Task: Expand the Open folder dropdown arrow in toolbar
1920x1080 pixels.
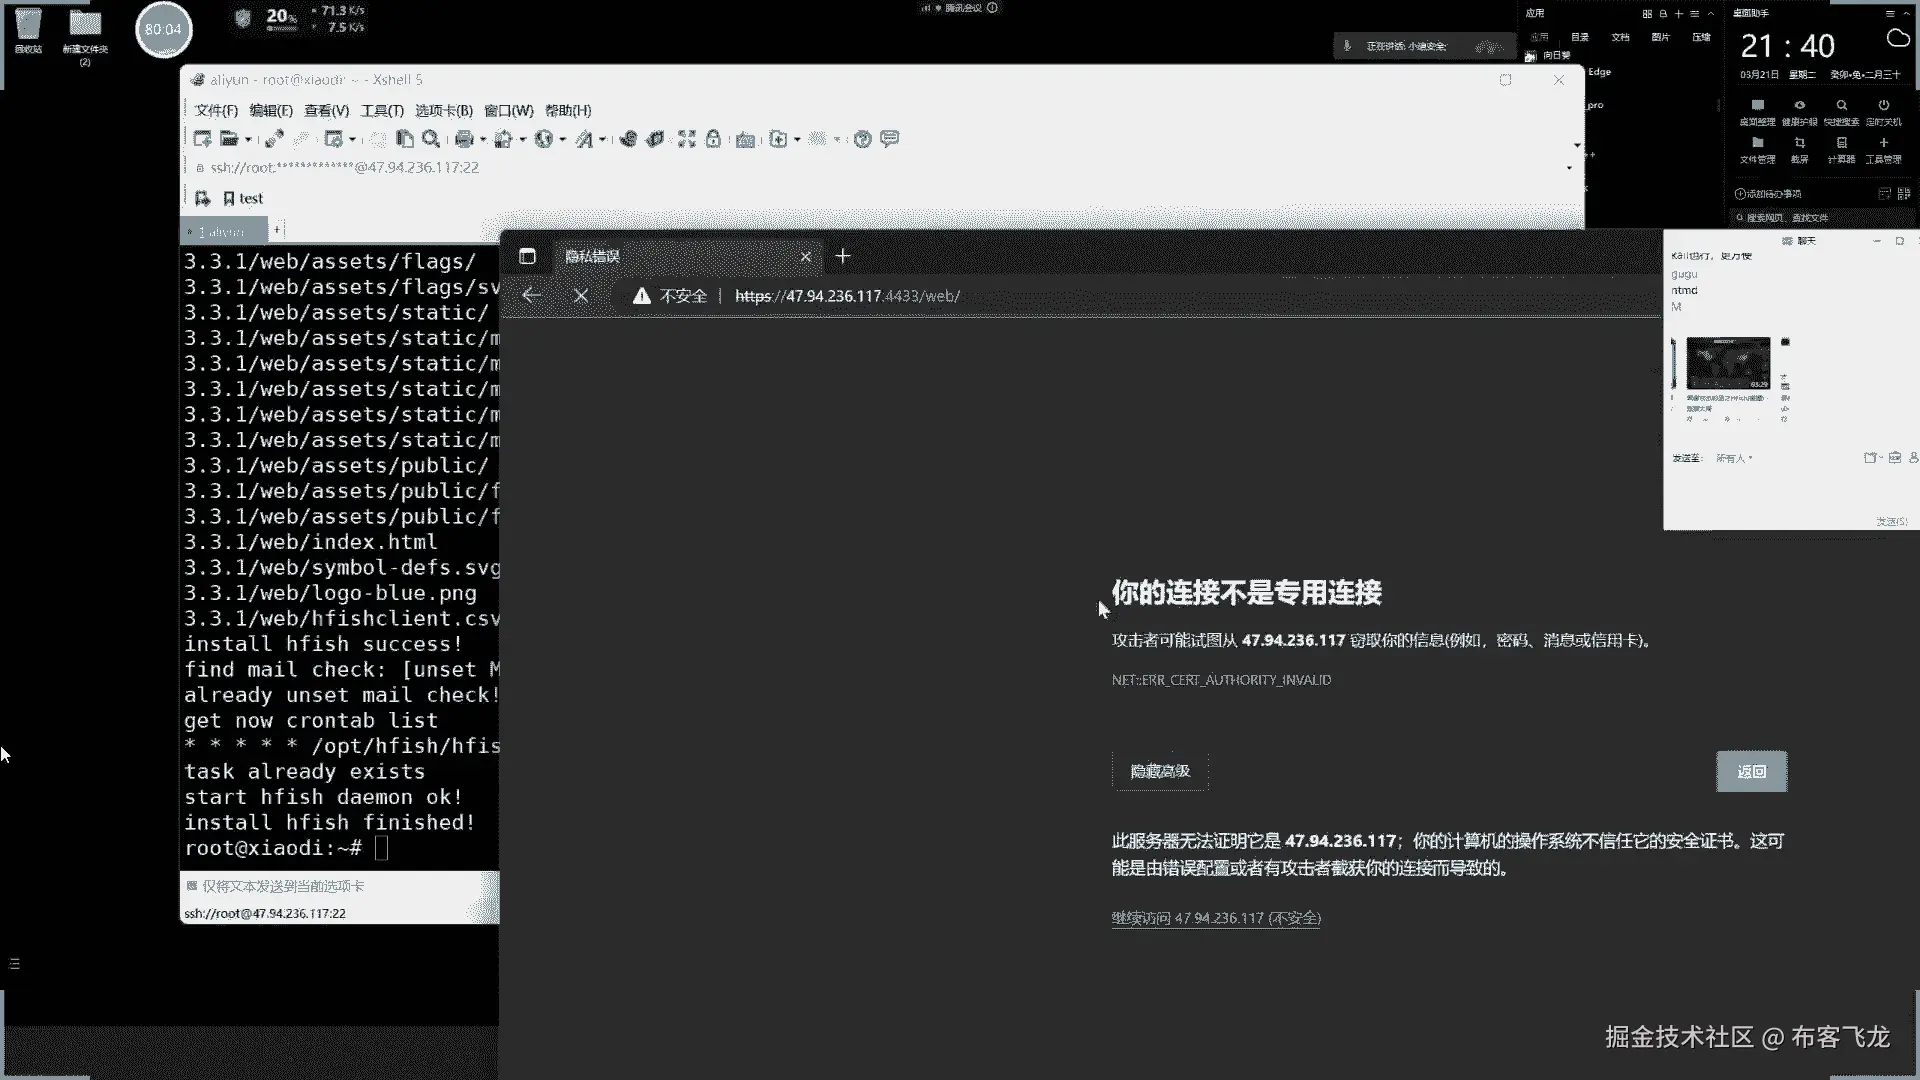Action: (x=248, y=140)
